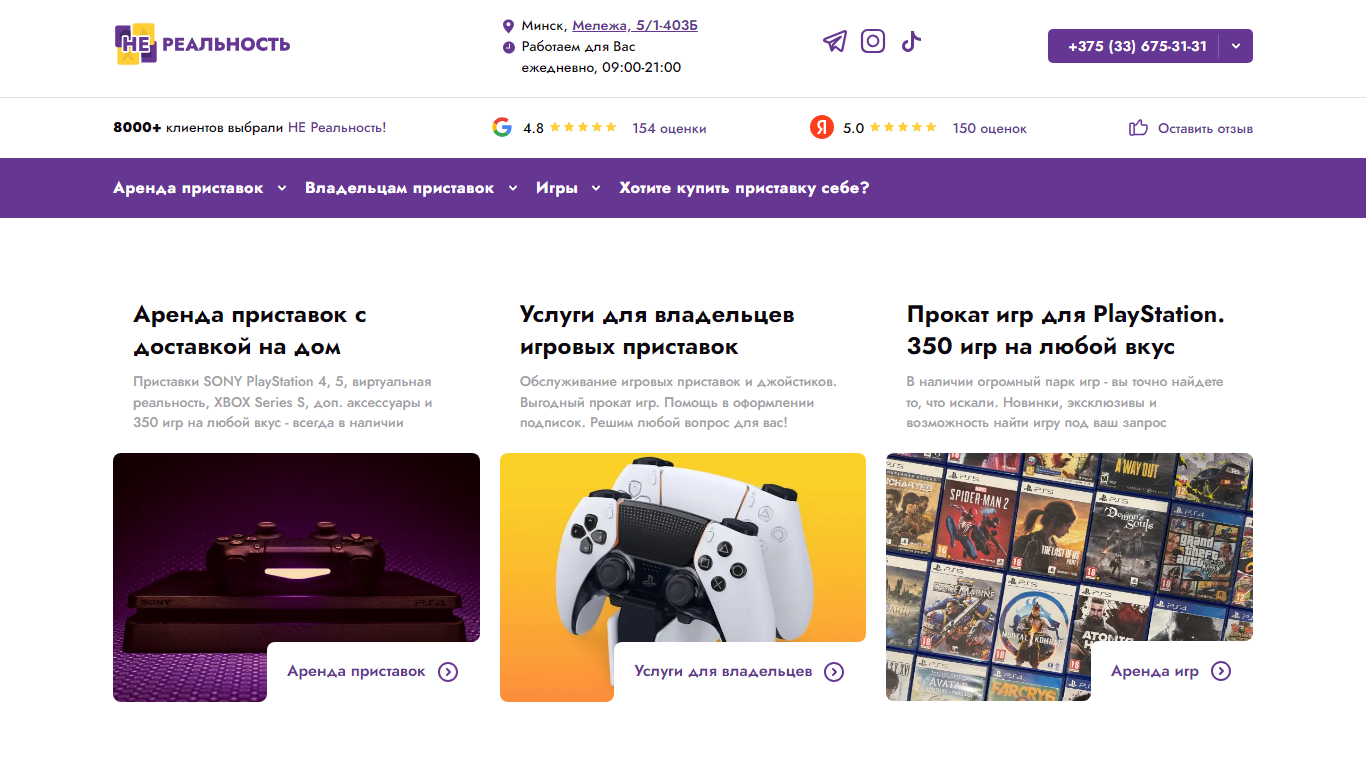Click the arrow icon in Аренда игр button
The height and width of the screenshot is (768, 1366).
coord(1221,671)
